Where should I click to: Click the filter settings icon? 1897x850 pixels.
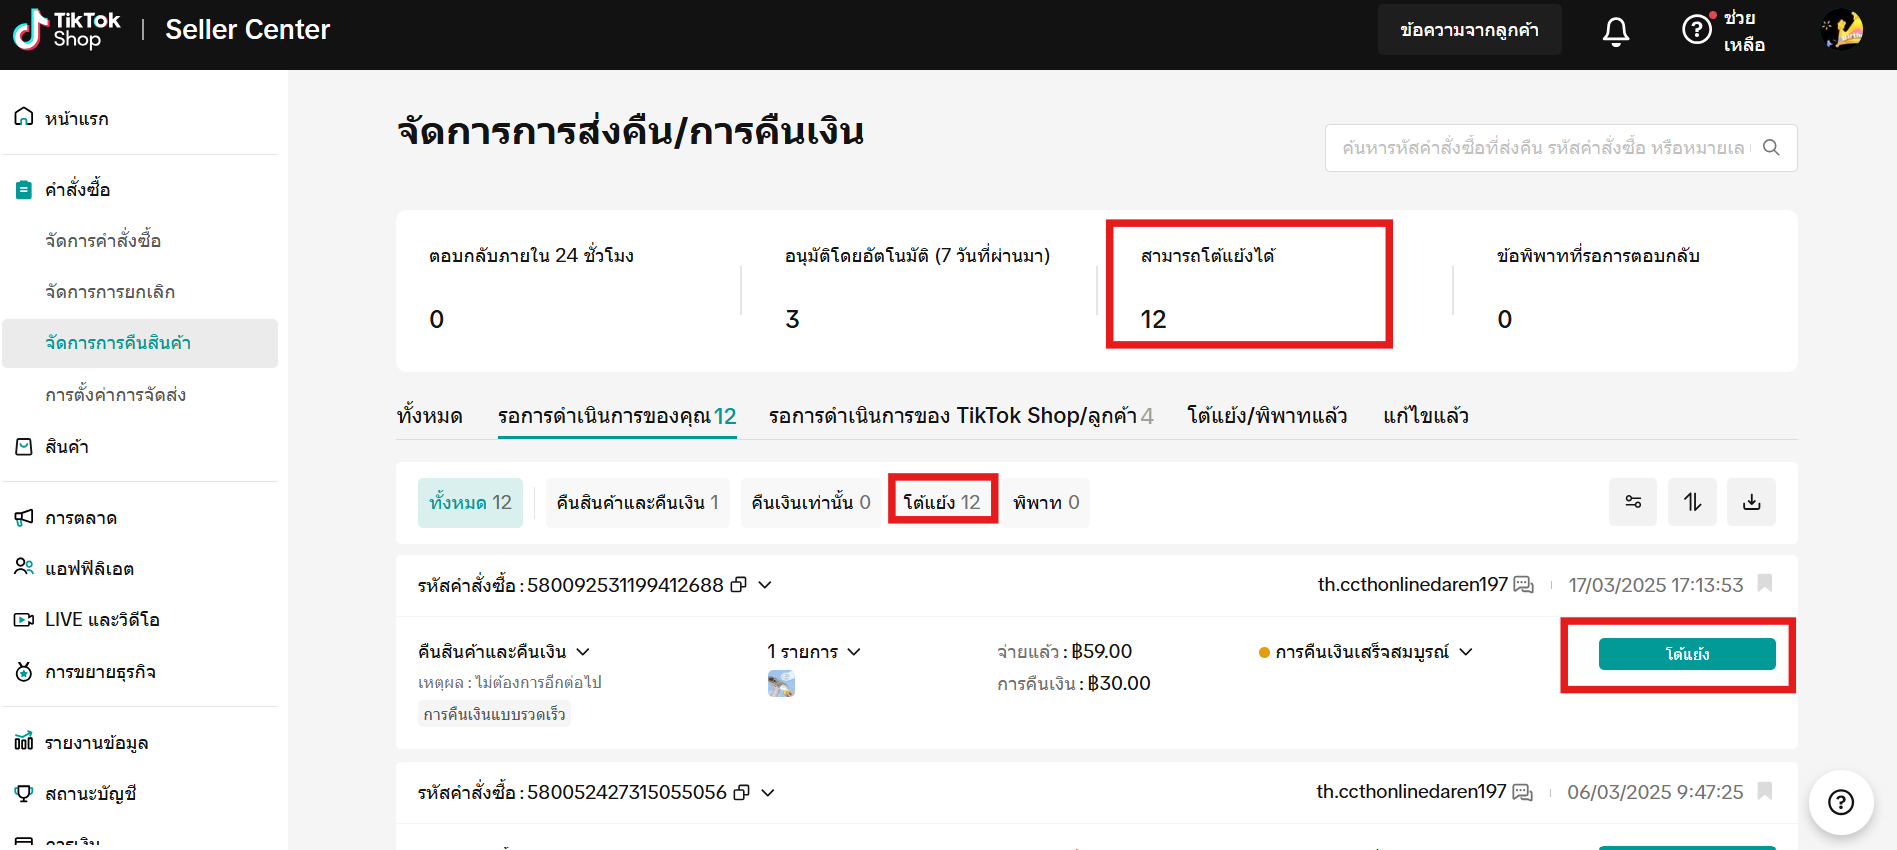1632,502
